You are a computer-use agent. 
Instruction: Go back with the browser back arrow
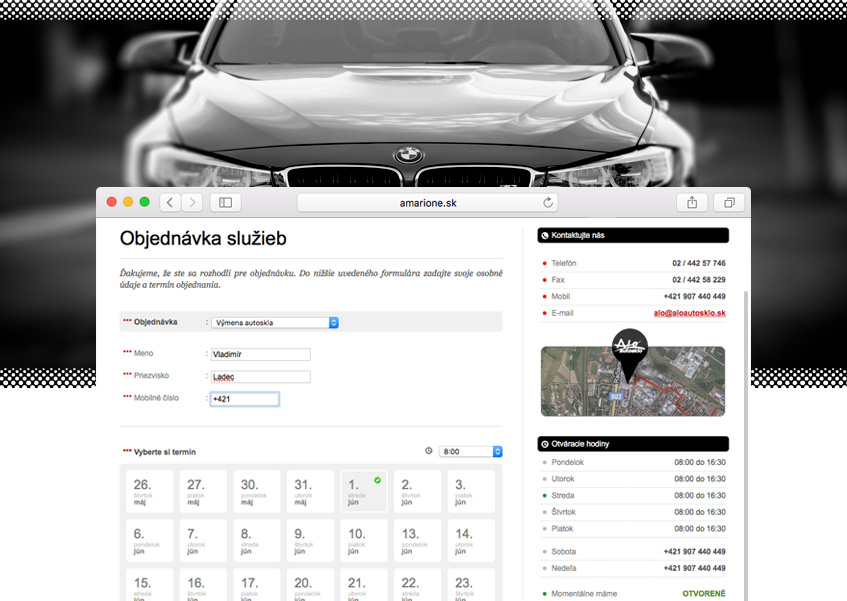pyautogui.click(x=170, y=202)
